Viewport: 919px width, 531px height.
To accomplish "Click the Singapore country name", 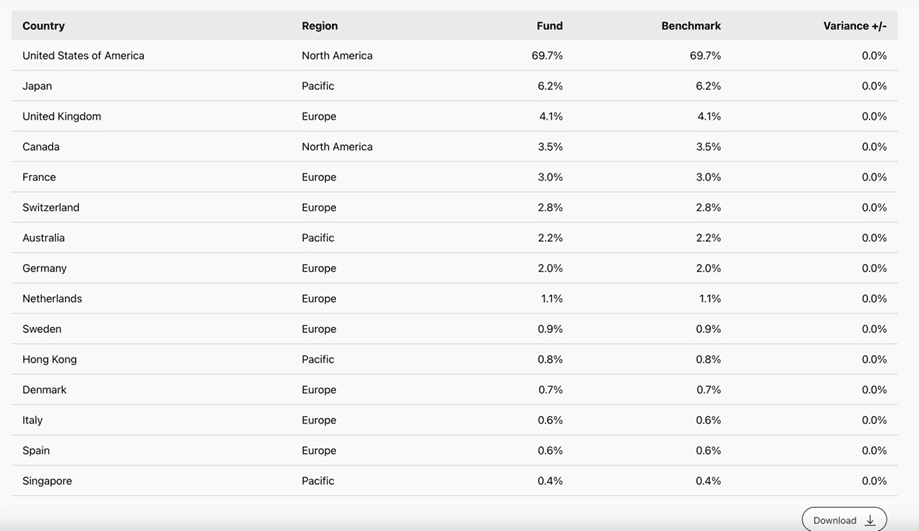I will [x=47, y=481].
